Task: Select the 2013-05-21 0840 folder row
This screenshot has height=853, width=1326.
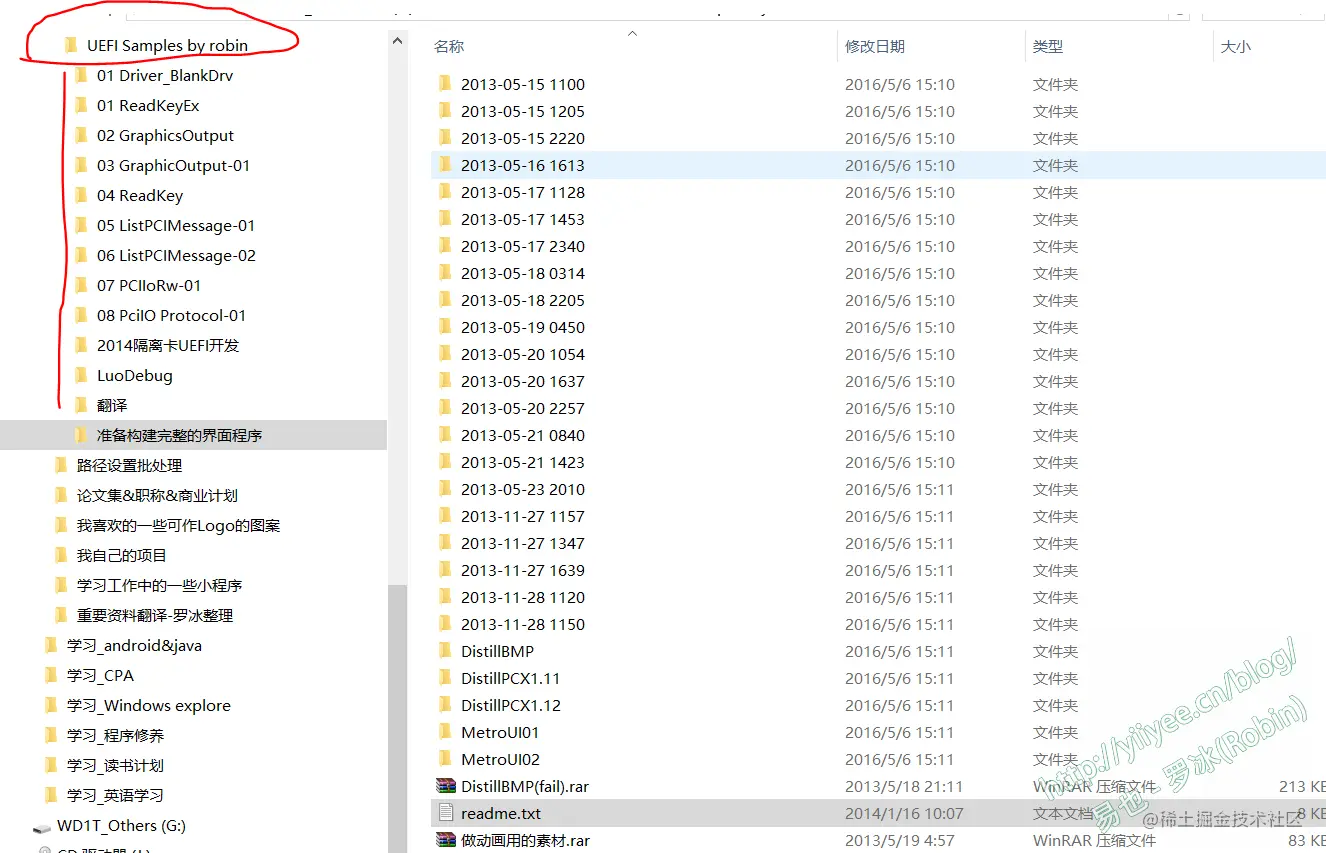Action: 878,436
